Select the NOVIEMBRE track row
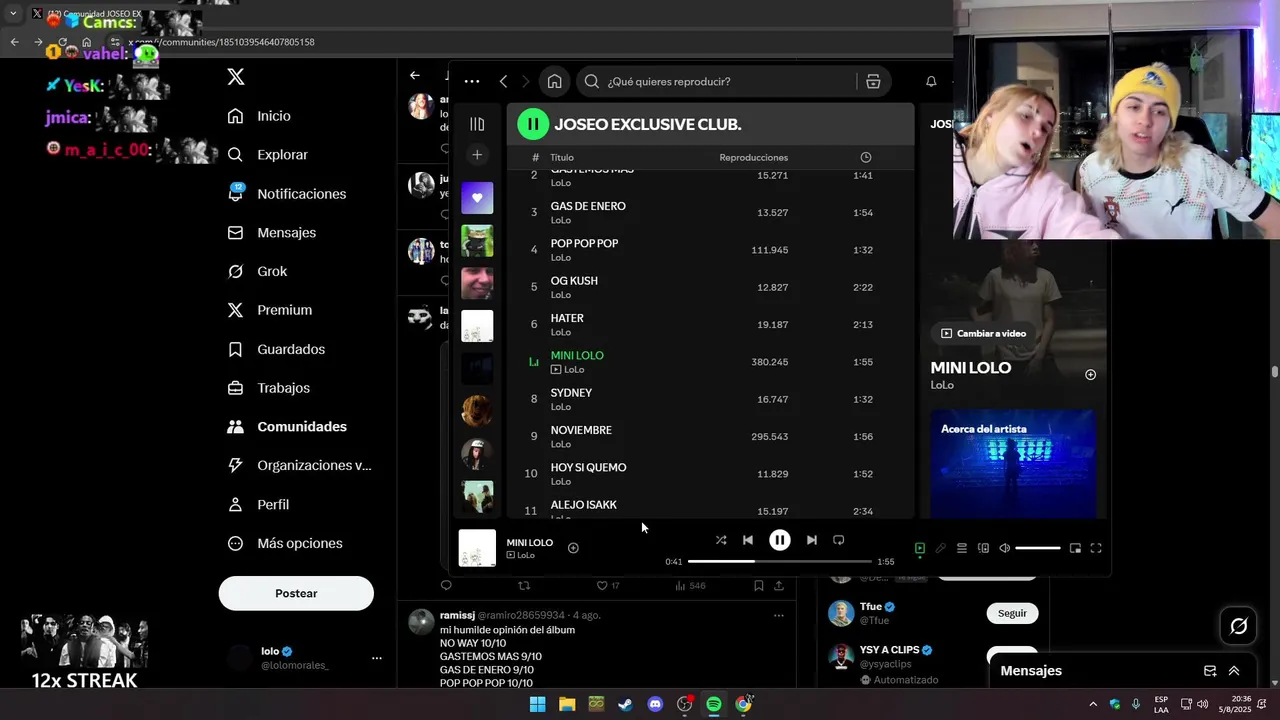This screenshot has width=1280, height=720. point(710,436)
